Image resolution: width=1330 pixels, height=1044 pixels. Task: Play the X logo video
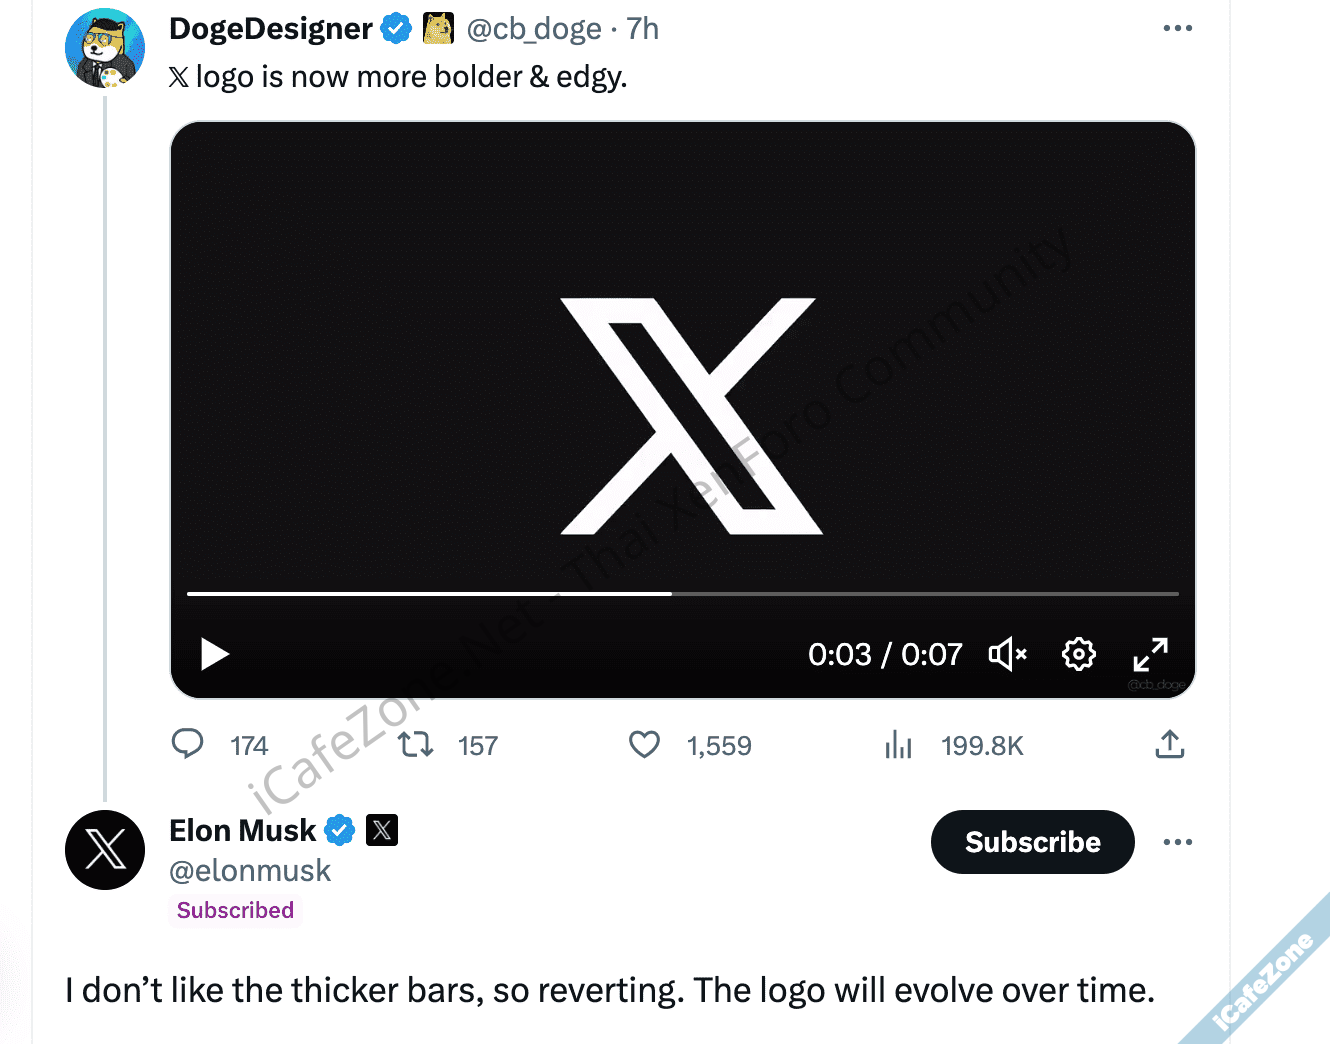[x=215, y=654]
